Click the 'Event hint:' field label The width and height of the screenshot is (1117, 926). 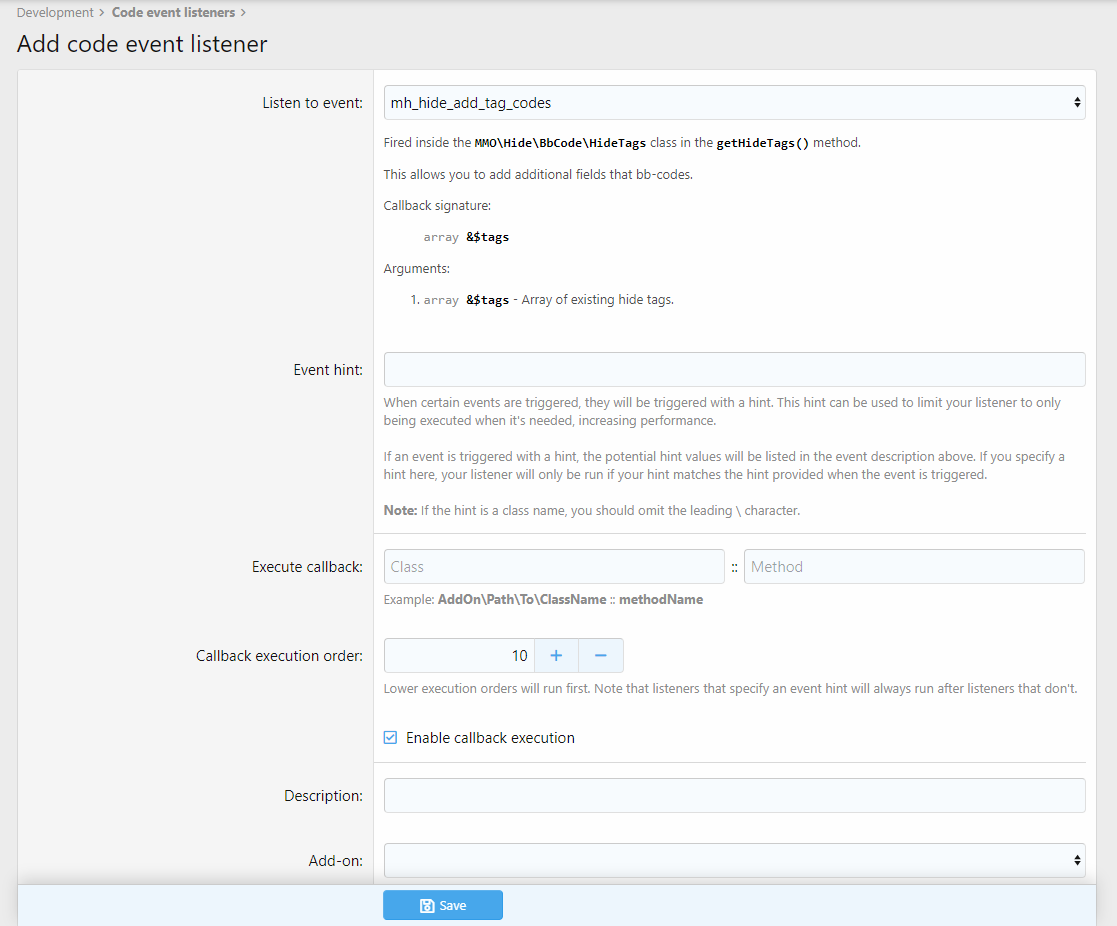pyautogui.click(x=328, y=369)
